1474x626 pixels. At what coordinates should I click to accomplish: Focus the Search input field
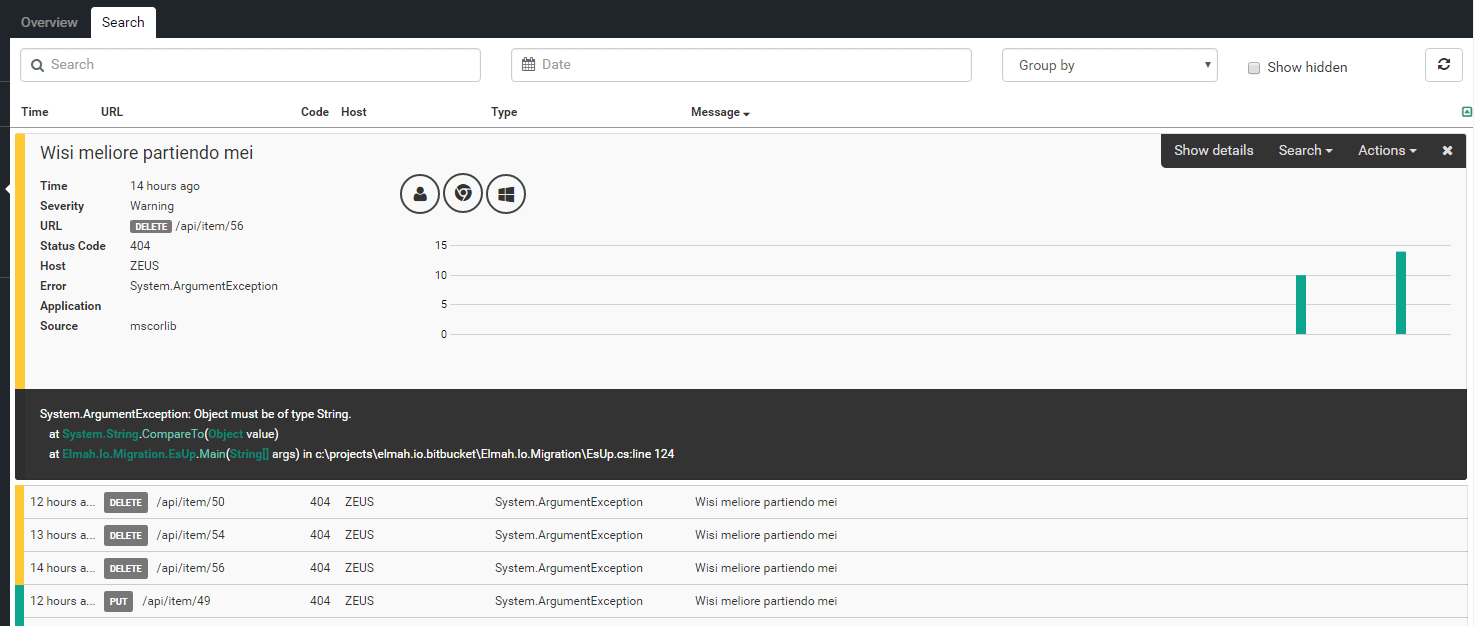tap(250, 65)
